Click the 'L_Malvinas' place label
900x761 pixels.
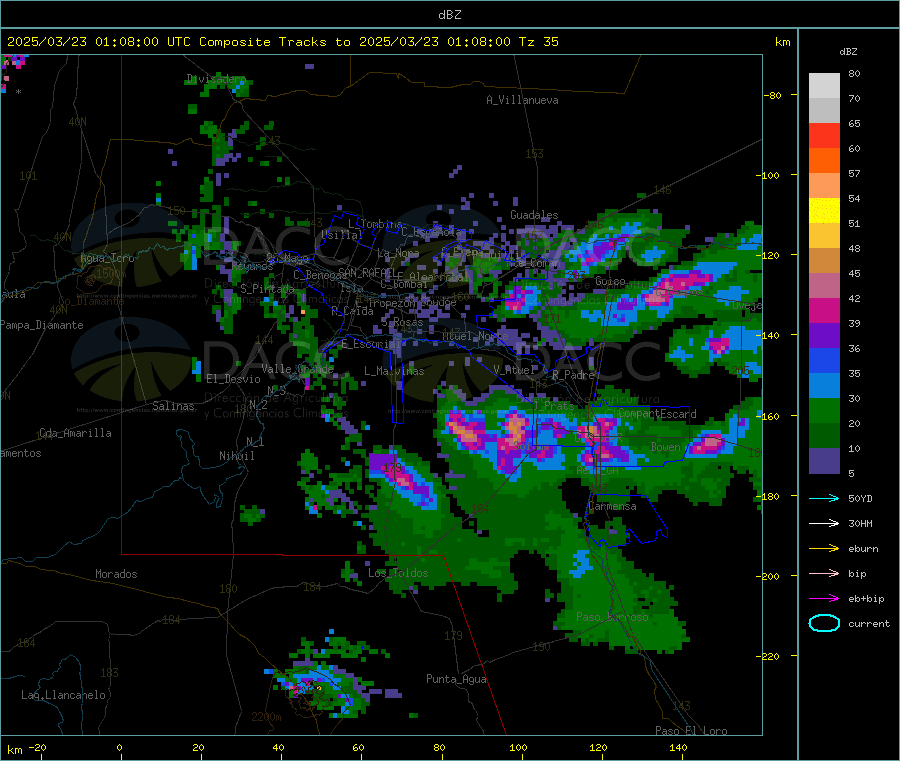click(394, 371)
